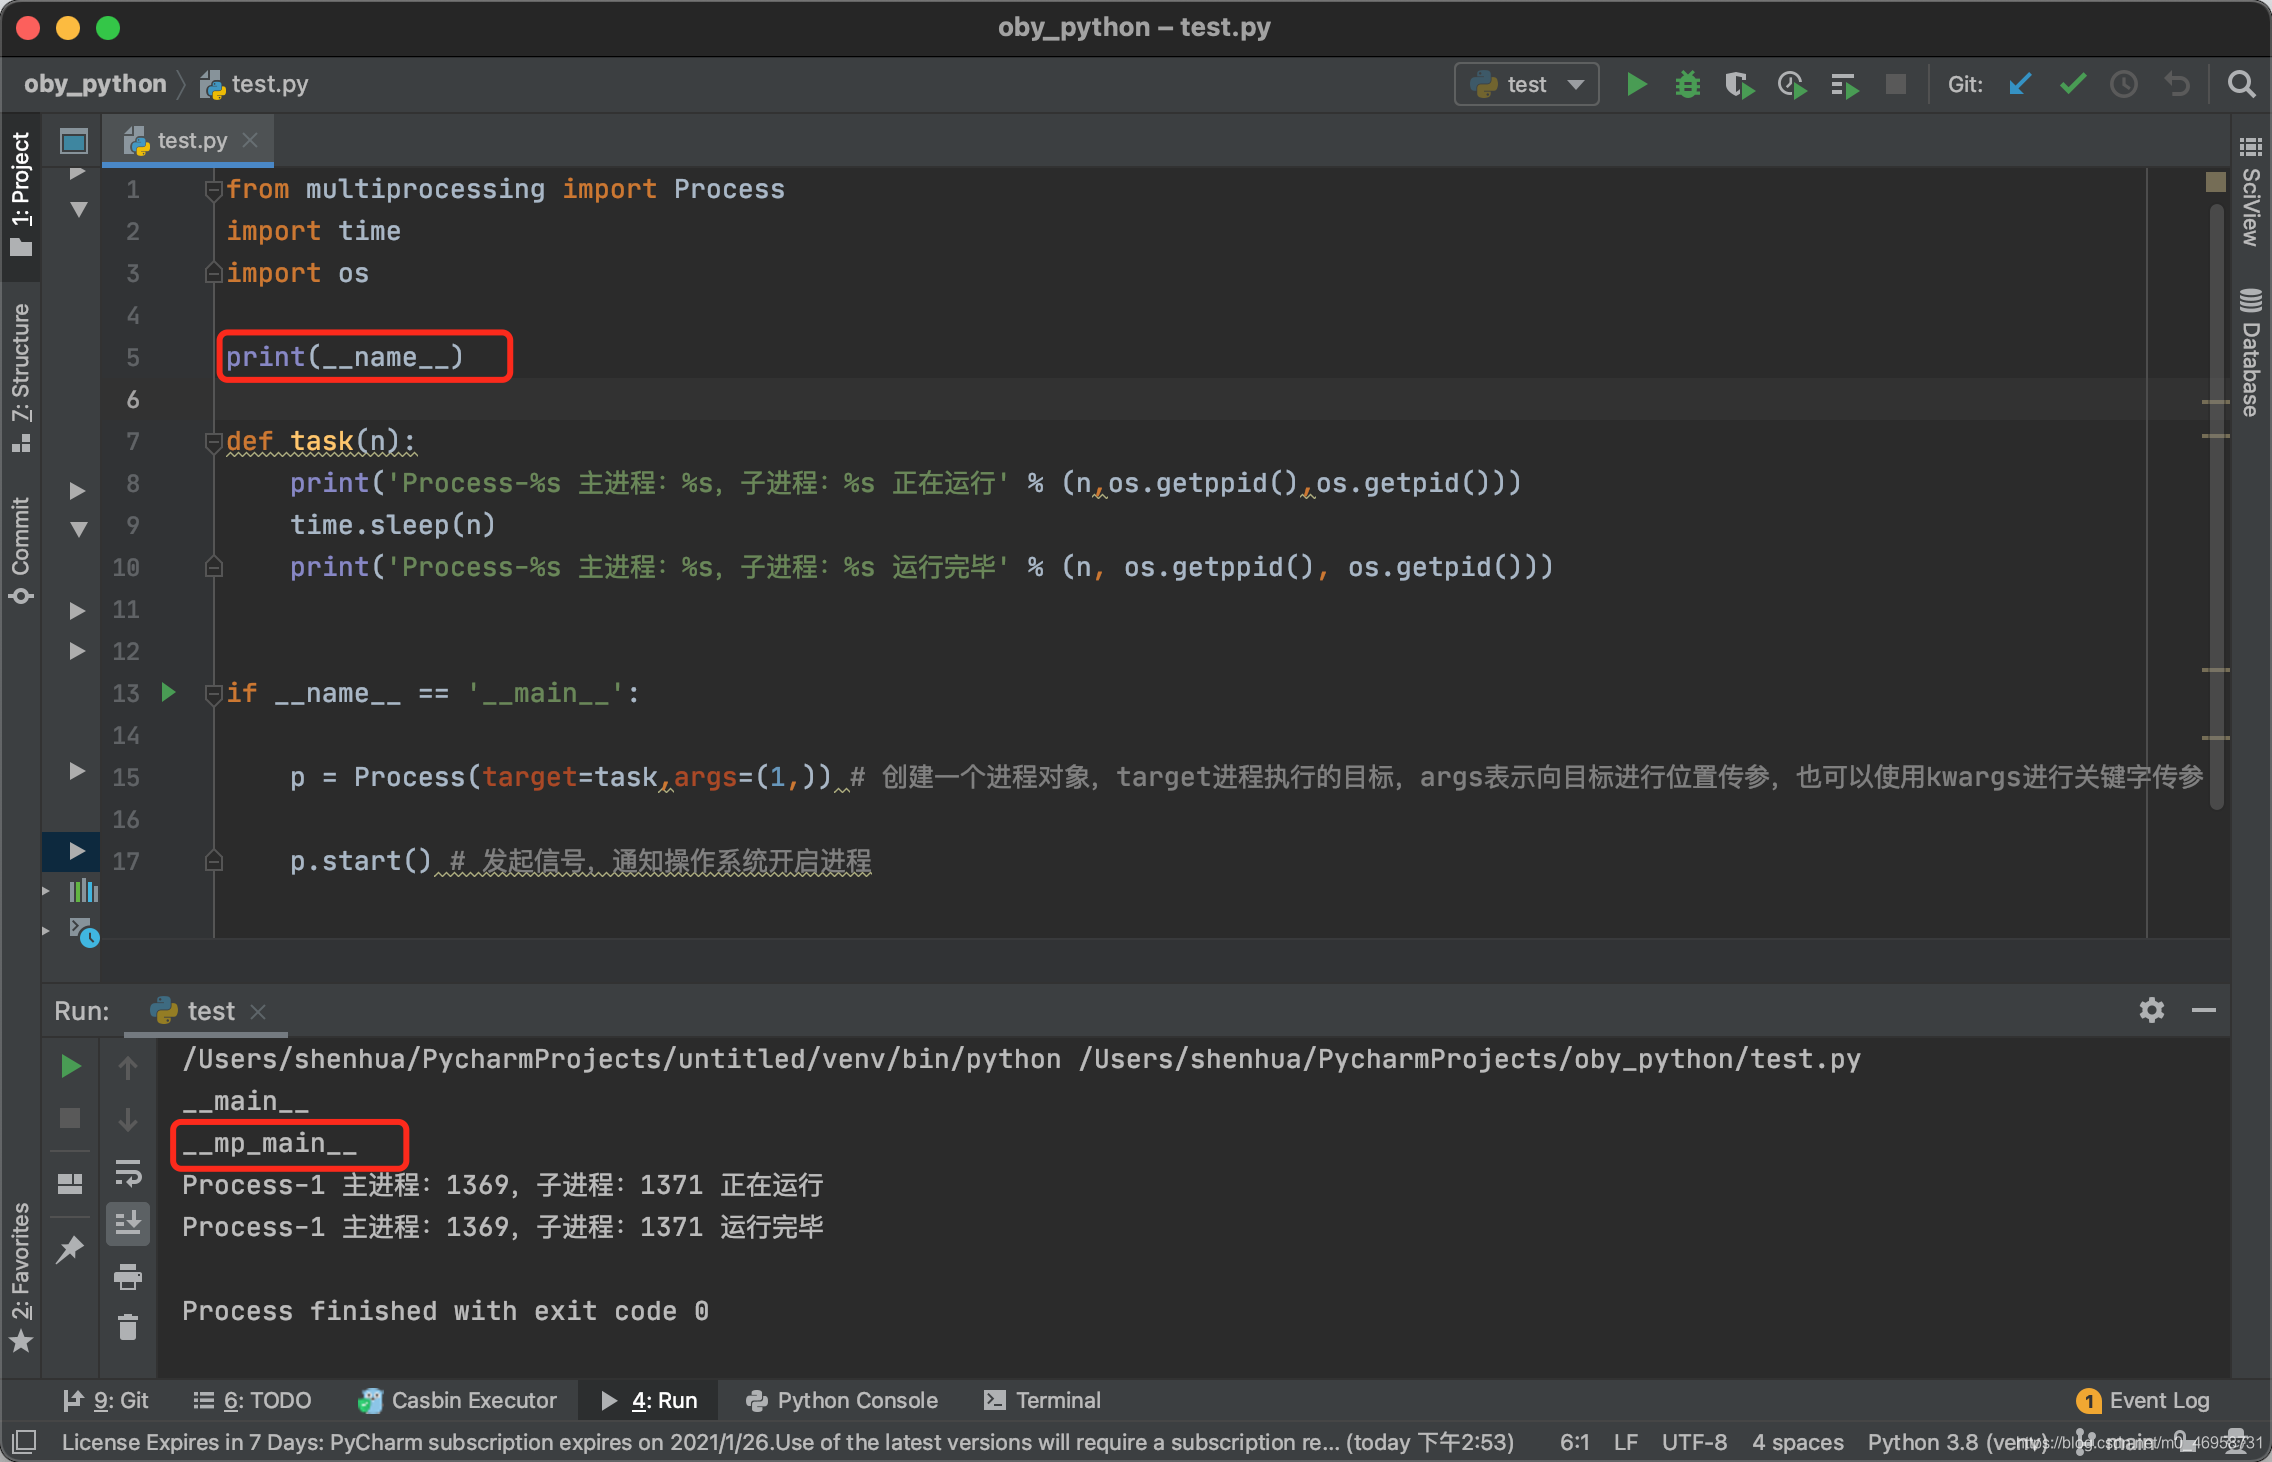Click down-arrow stack trace navigation in Run panel
2272x1462 pixels.
click(128, 1120)
